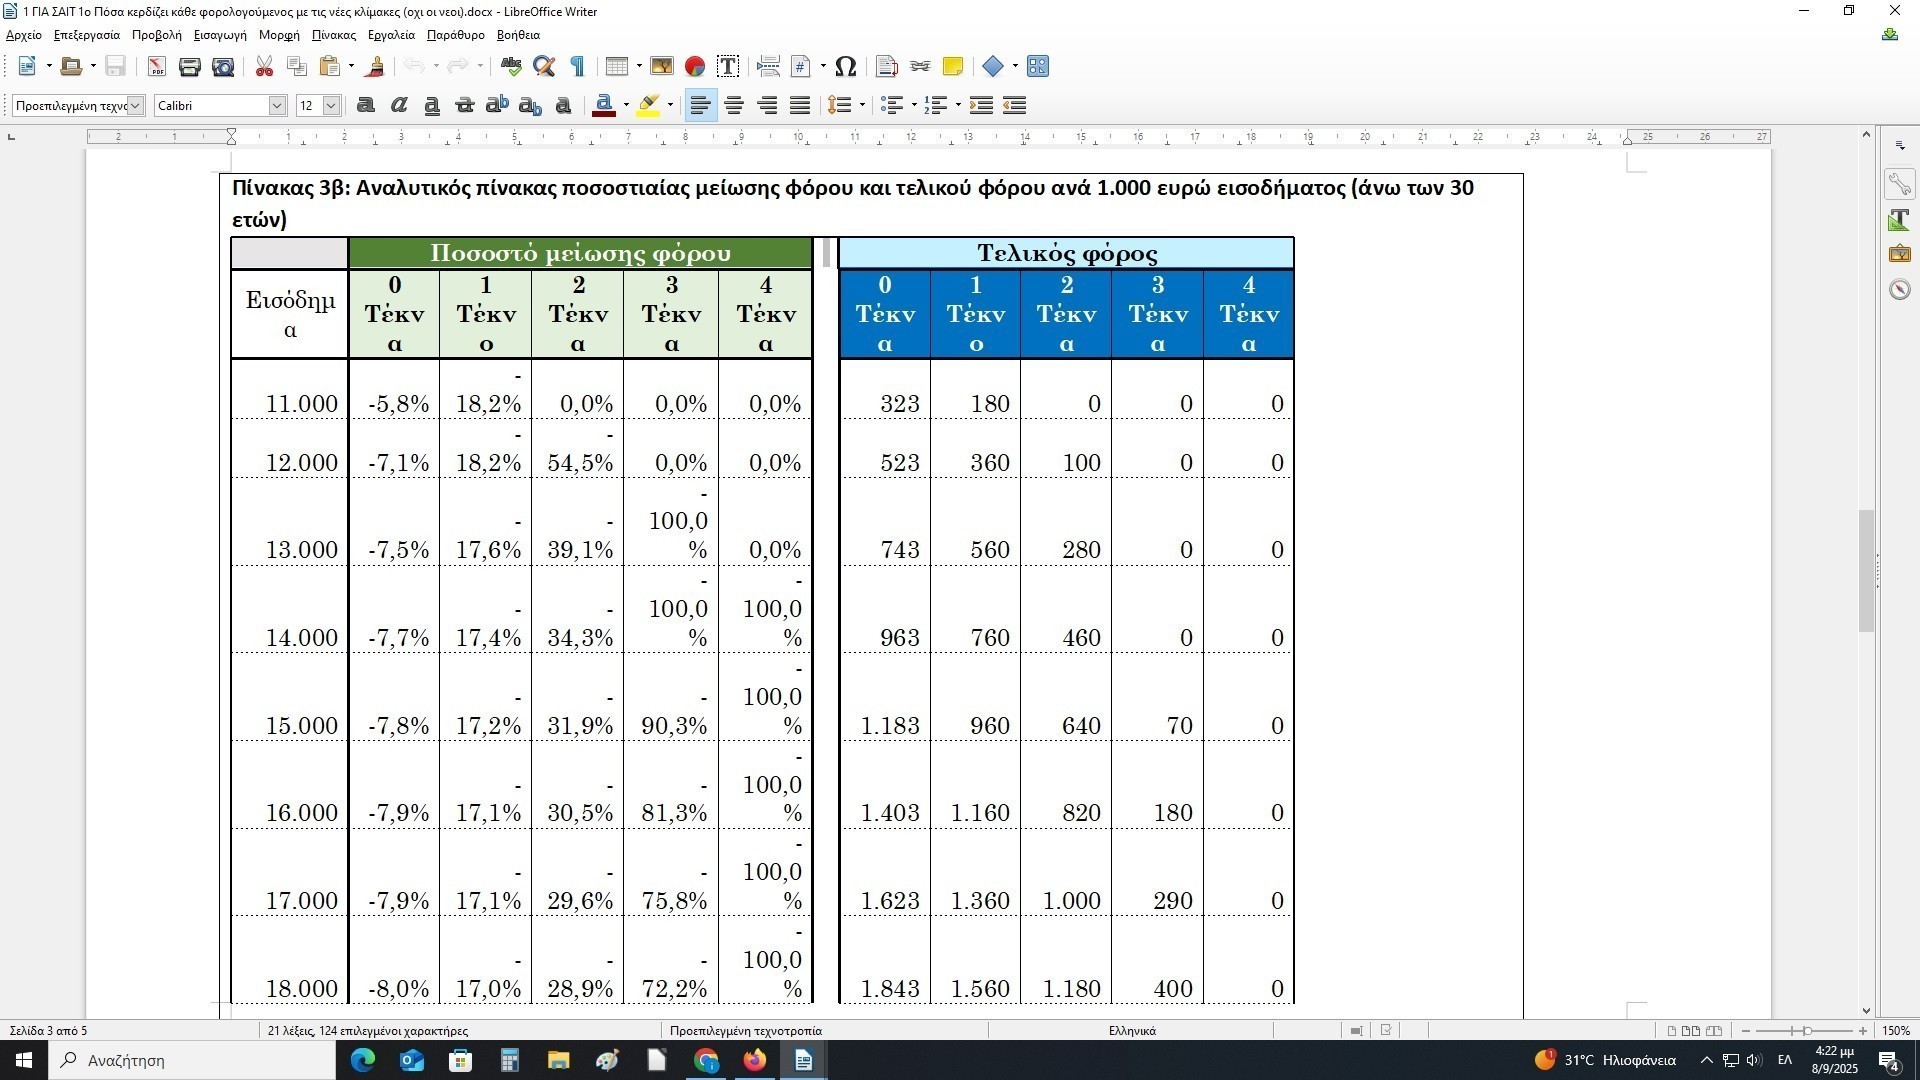Click page count Σελίδα 3 από 5
Image resolution: width=1920 pixels, height=1080 pixels.
click(x=48, y=1031)
